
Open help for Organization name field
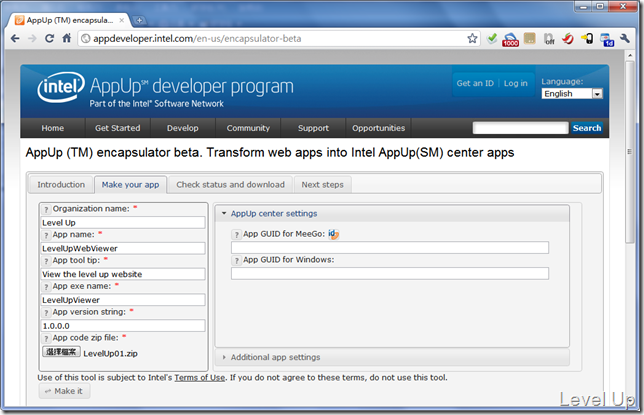(46, 209)
